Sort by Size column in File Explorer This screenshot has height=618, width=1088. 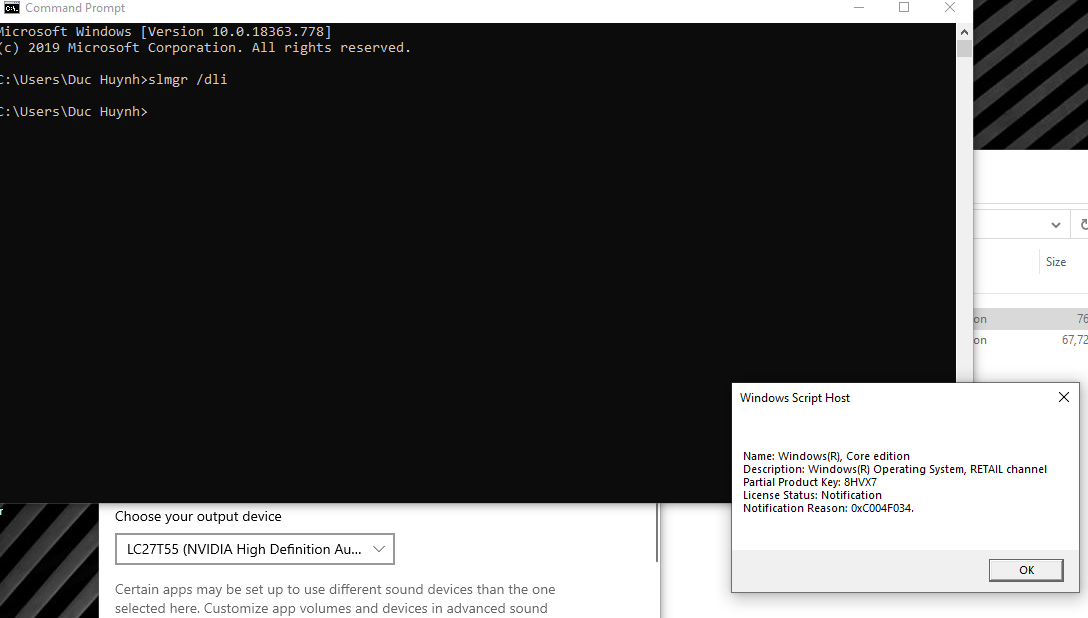coord(1055,261)
